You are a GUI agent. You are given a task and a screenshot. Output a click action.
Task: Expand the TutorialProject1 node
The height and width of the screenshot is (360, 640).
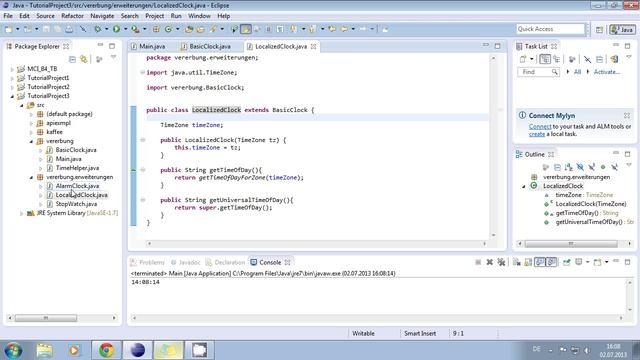(12, 78)
